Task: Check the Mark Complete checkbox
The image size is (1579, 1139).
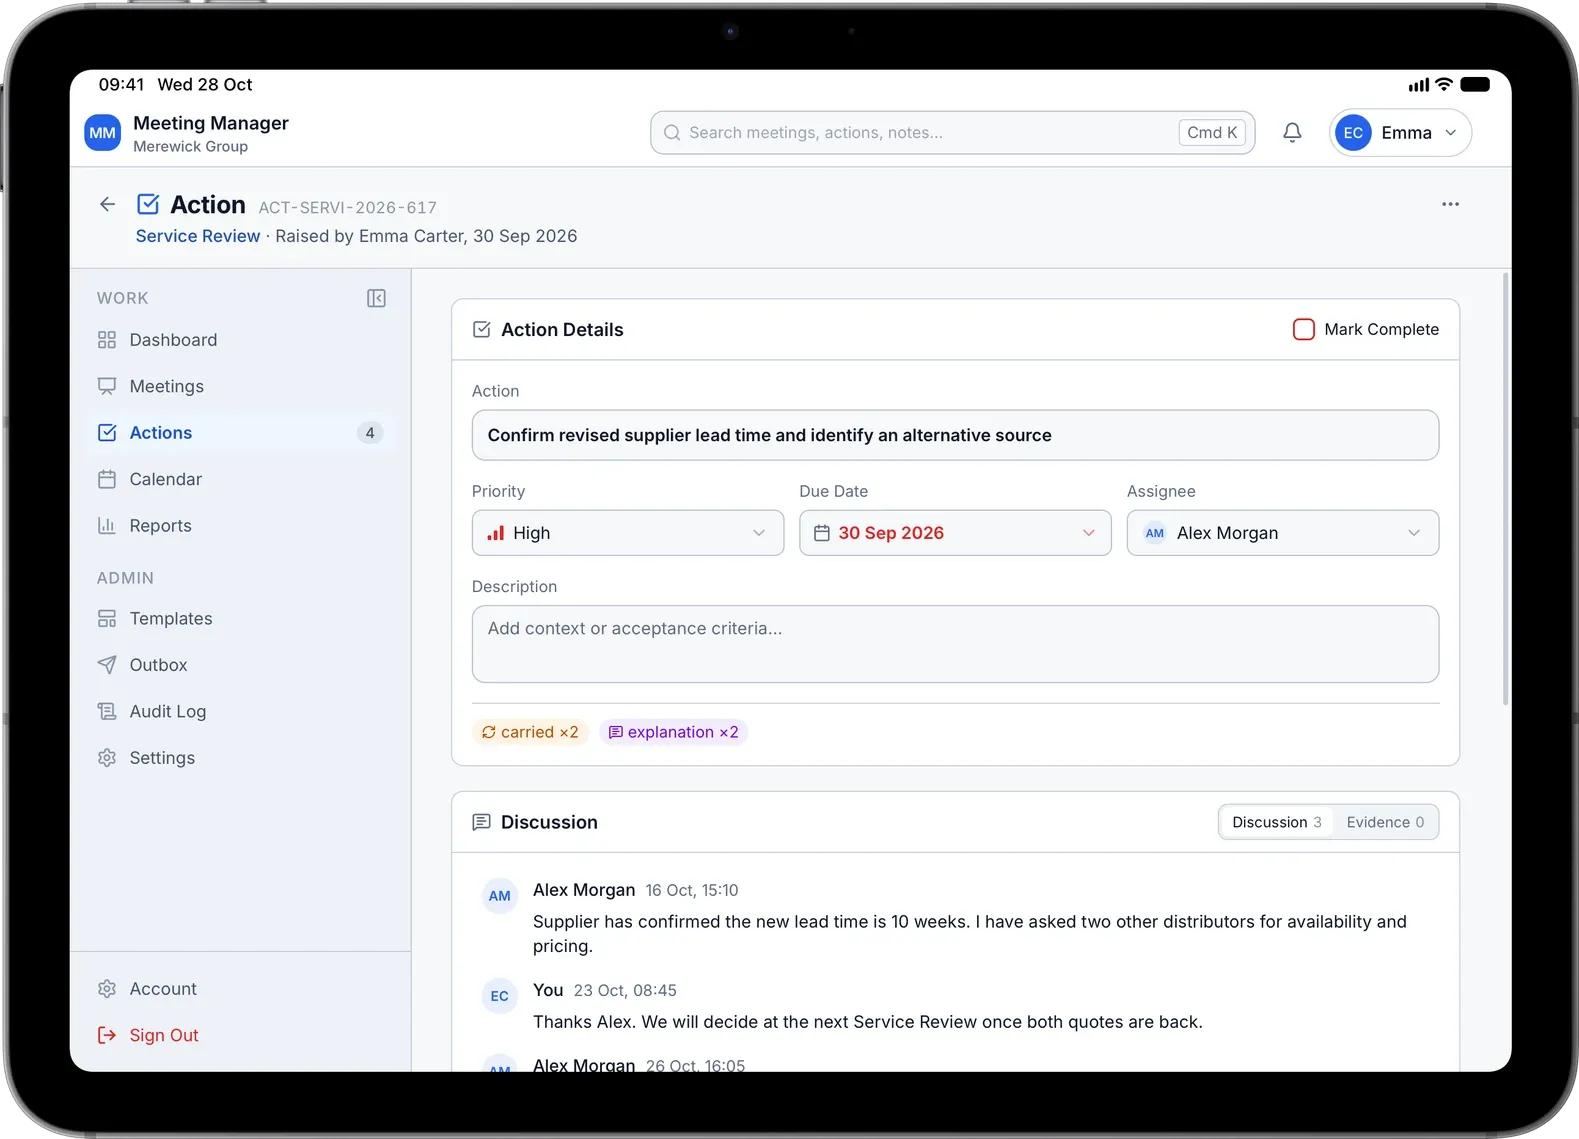Action: (1304, 330)
